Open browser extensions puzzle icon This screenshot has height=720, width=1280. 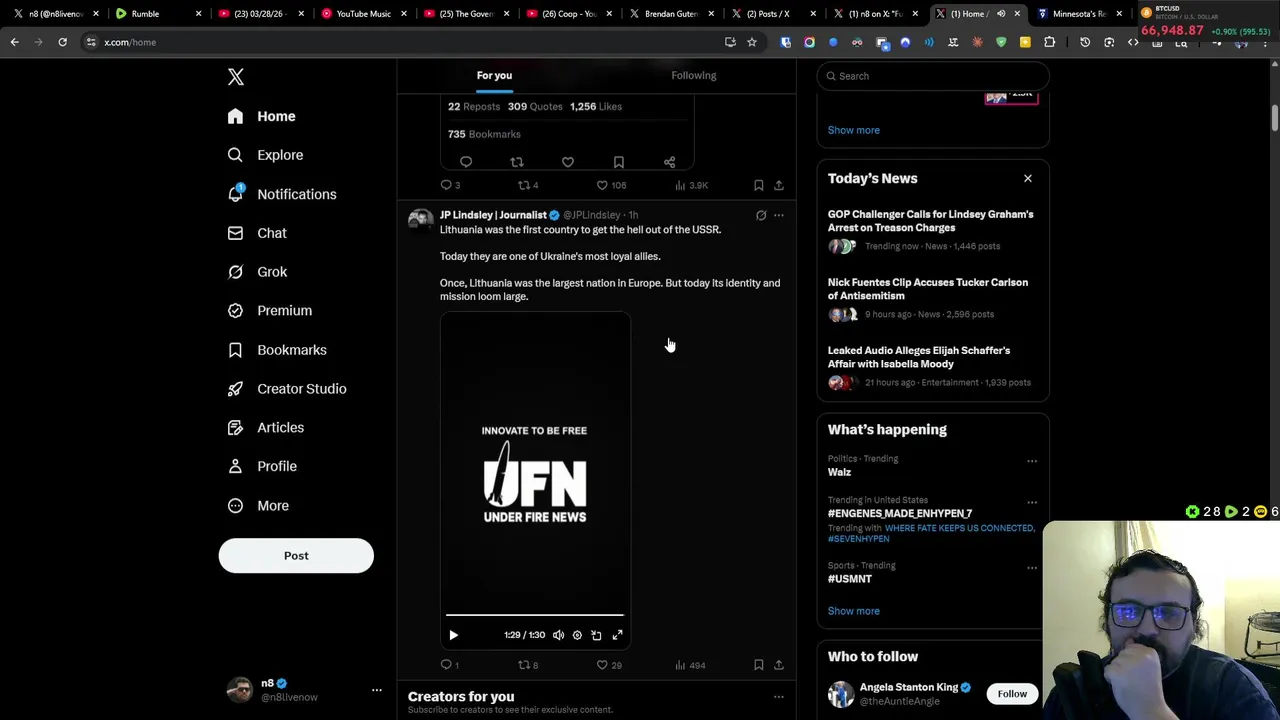coord(1049,42)
